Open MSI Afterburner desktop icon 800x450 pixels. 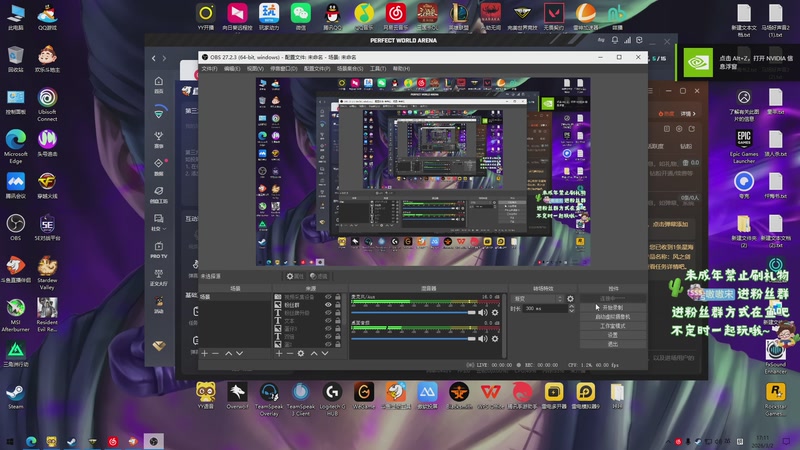[x=16, y=315]
